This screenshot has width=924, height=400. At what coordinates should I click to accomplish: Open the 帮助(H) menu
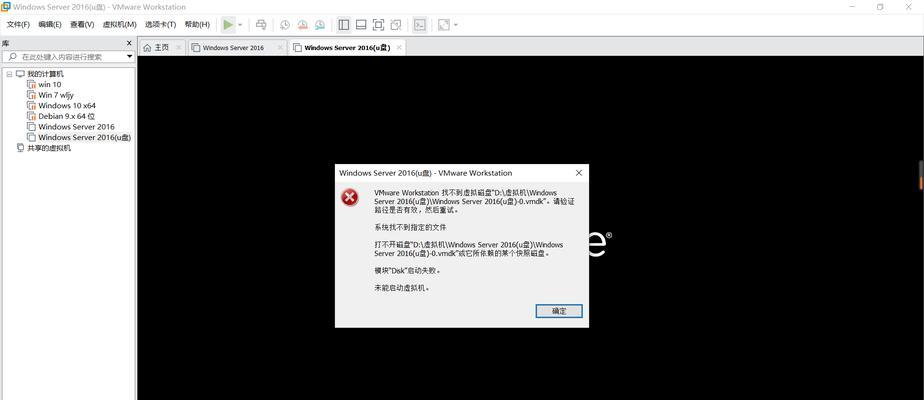(197, 25)
